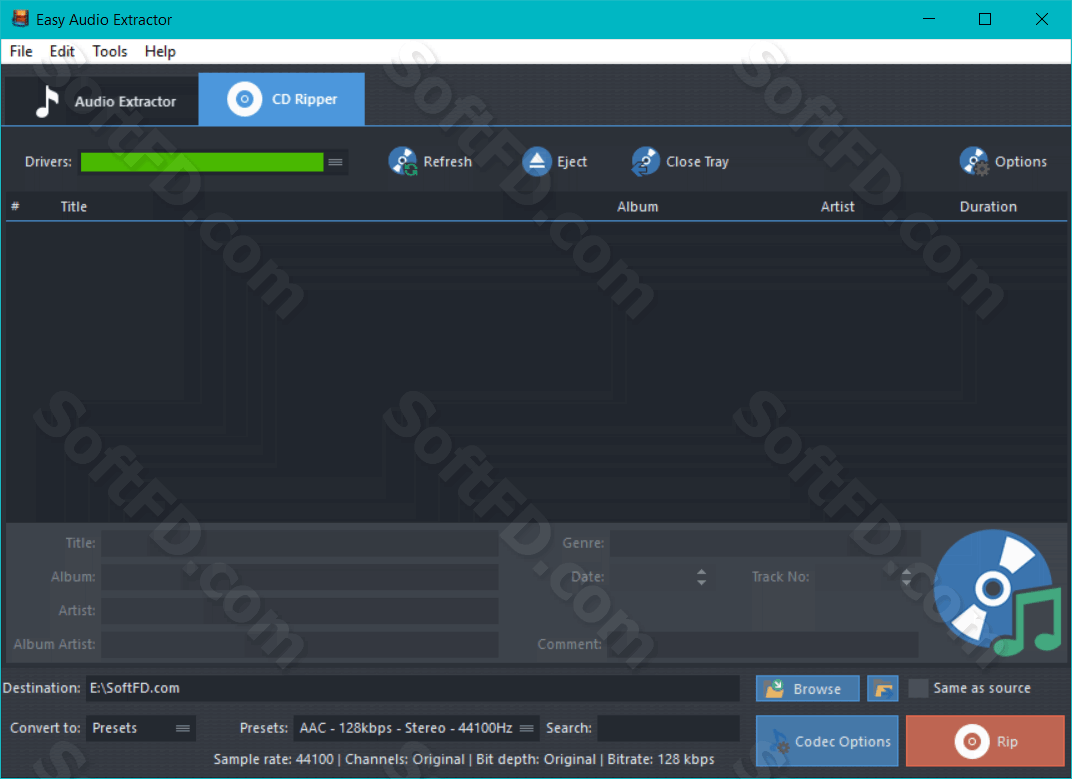Click the Easy Audio Extractor title bar app icon

click(20, 18)
